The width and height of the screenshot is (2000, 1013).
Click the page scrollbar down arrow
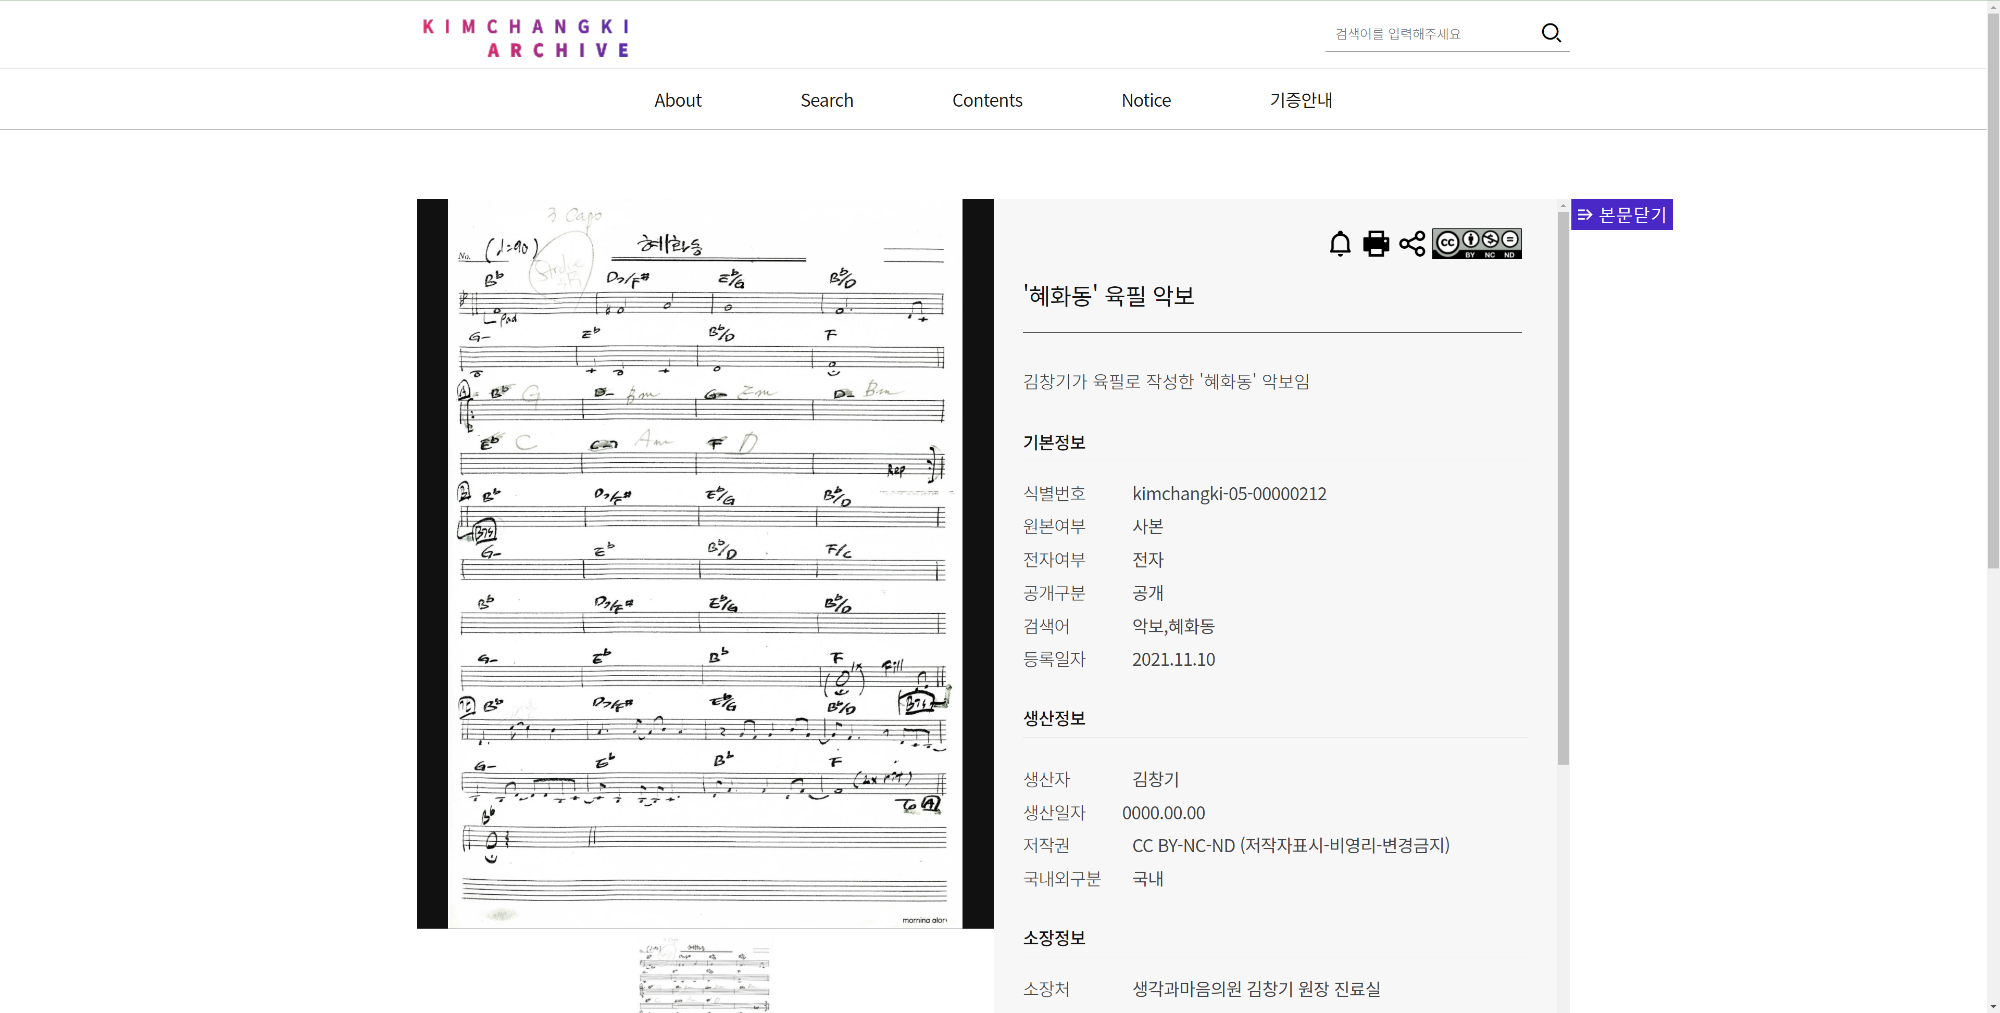point(1993,1005)
